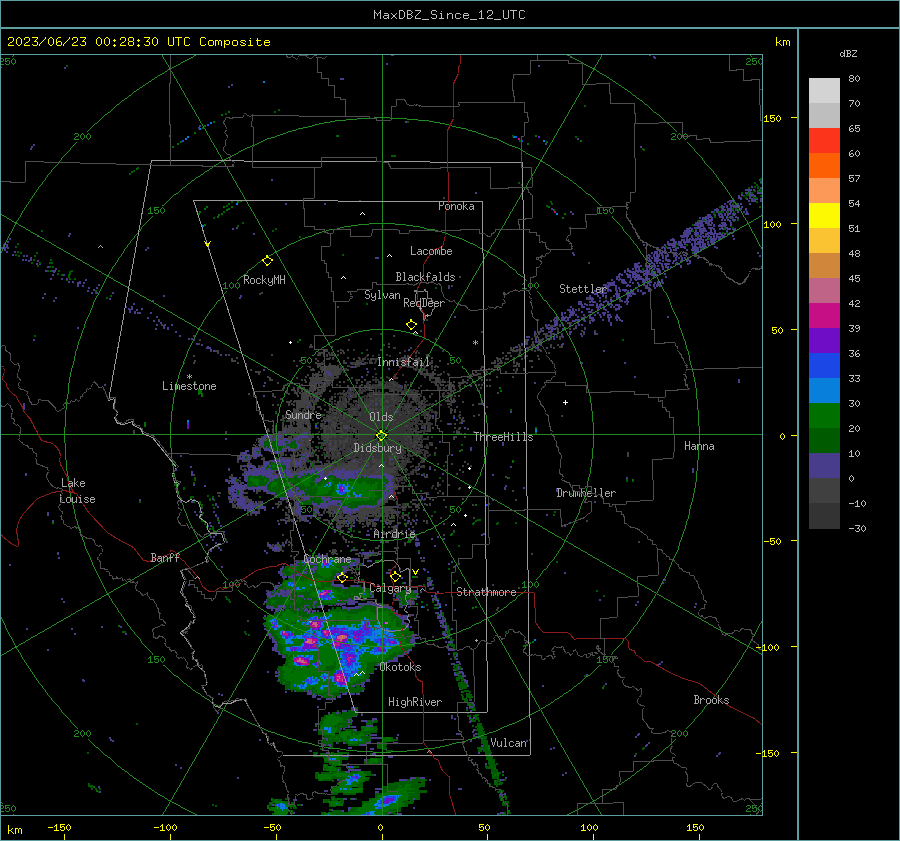The width and height of the screenshot is (900, 841).
Task: Click the -150 value on the bottom axis
Action: (59, 827)
